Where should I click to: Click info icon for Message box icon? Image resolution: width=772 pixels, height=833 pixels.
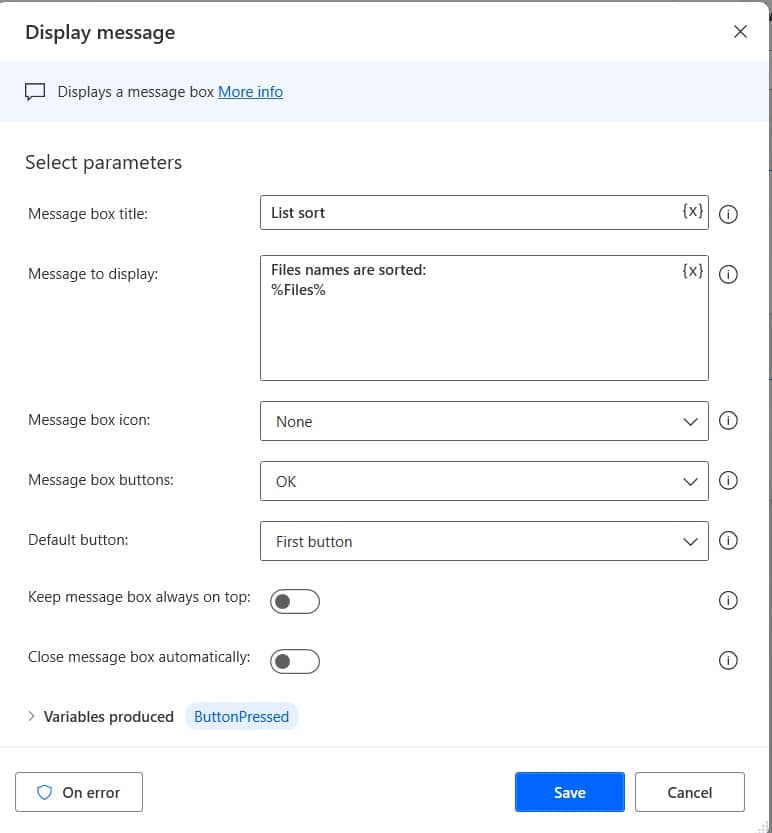point(728,420)
